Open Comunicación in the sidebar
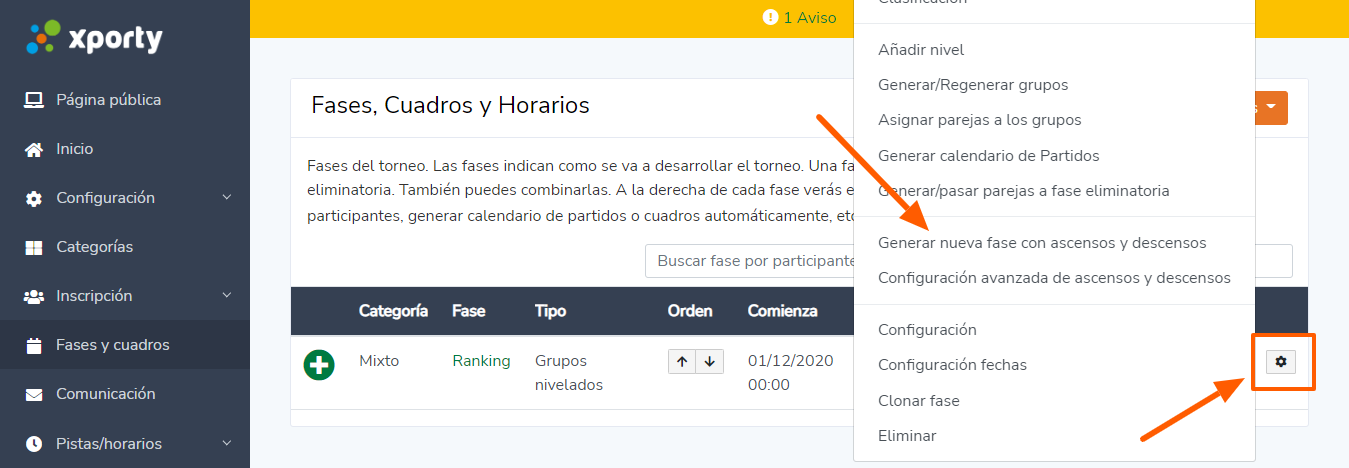The image size is (1349, 468). point(106,394)
